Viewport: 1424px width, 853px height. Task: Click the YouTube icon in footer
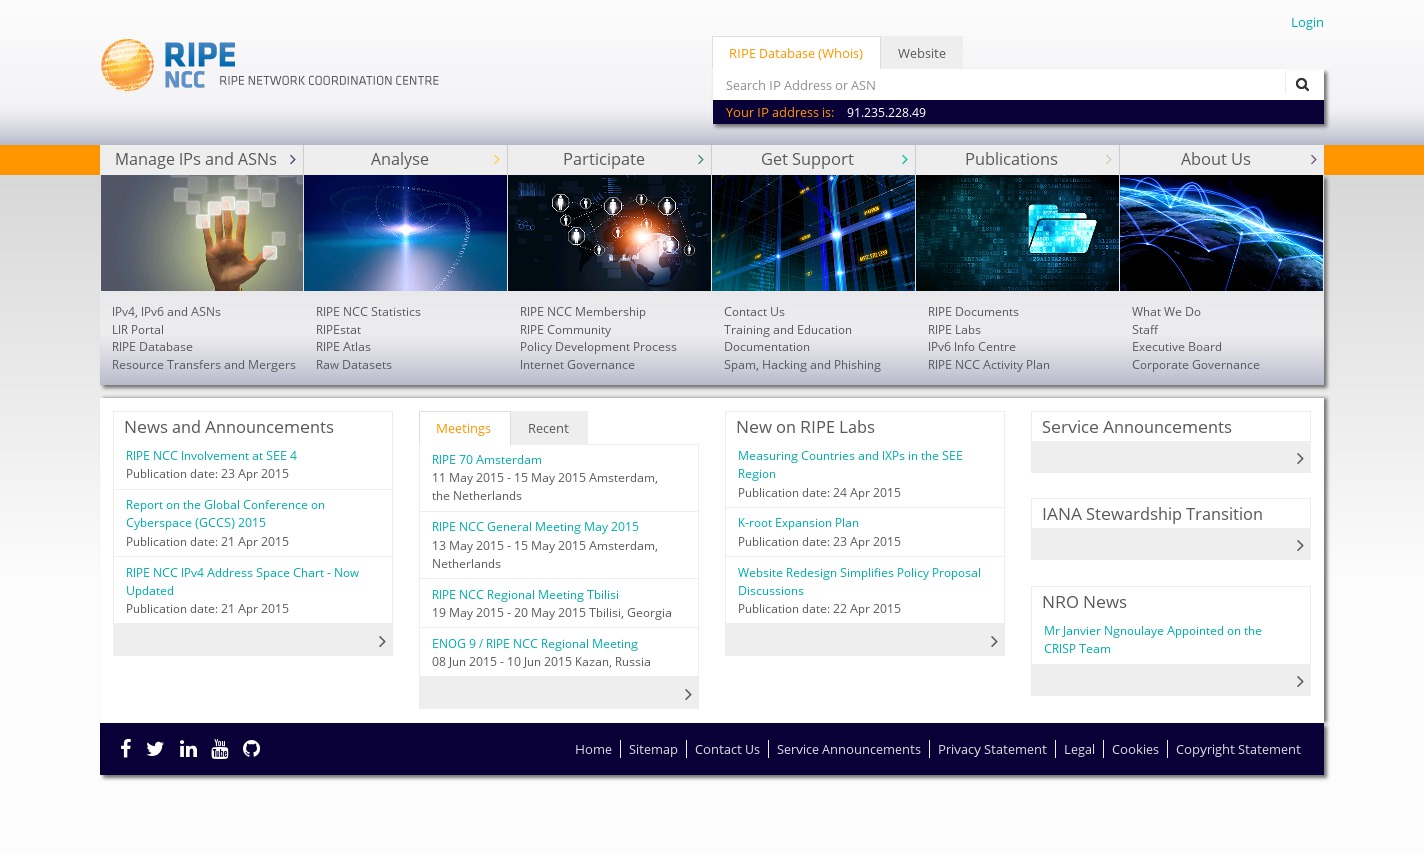pyautogui.click(x=220, y=749)
